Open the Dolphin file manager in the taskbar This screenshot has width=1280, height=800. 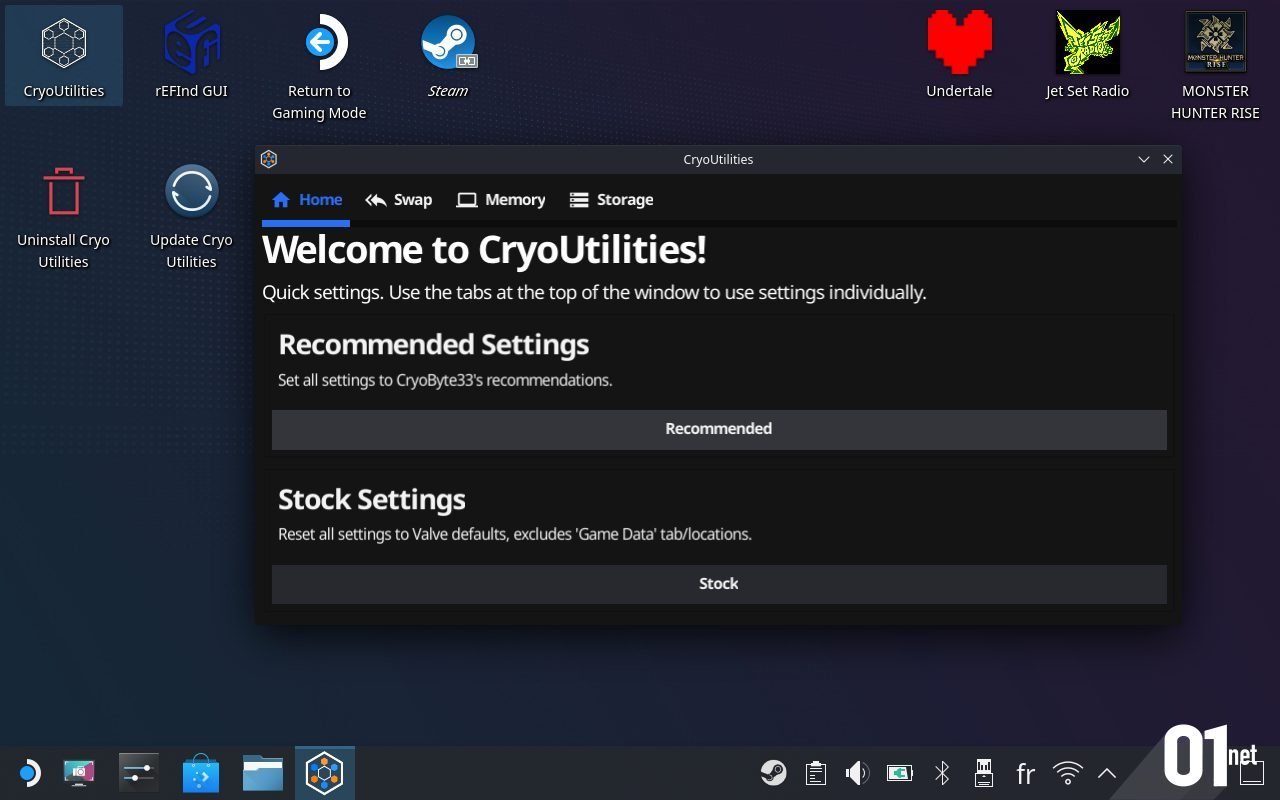263,773
